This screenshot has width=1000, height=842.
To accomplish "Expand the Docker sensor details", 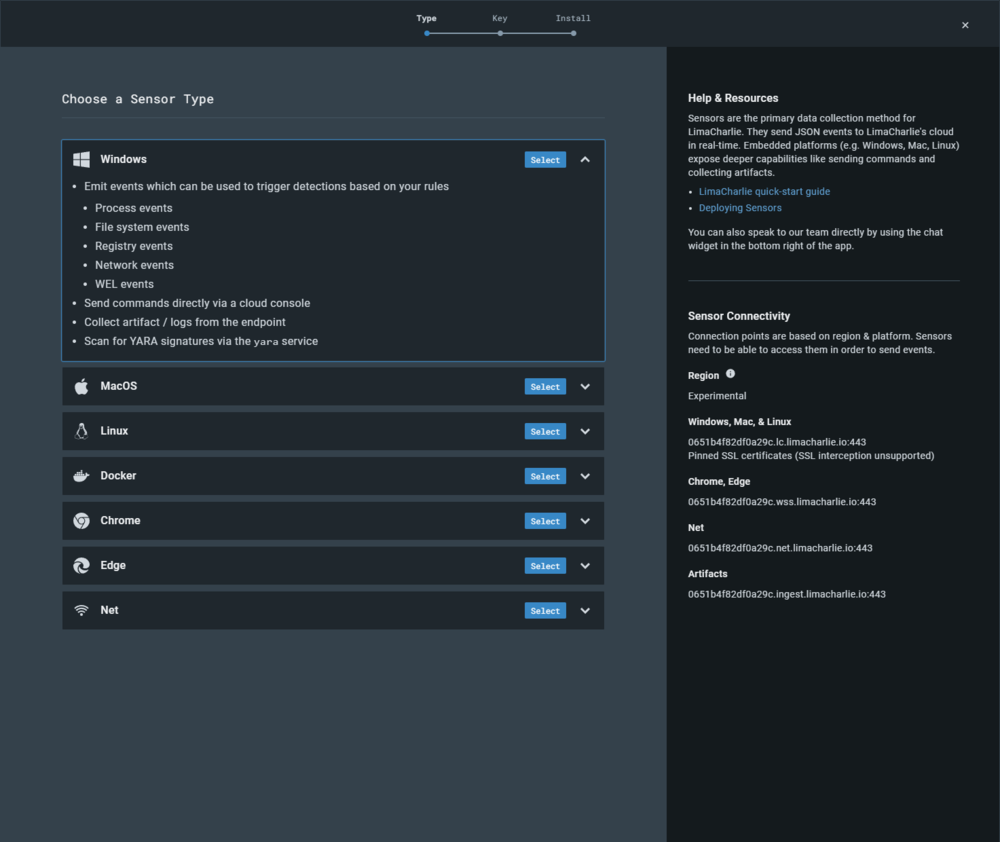I will [x=585, y=476].
